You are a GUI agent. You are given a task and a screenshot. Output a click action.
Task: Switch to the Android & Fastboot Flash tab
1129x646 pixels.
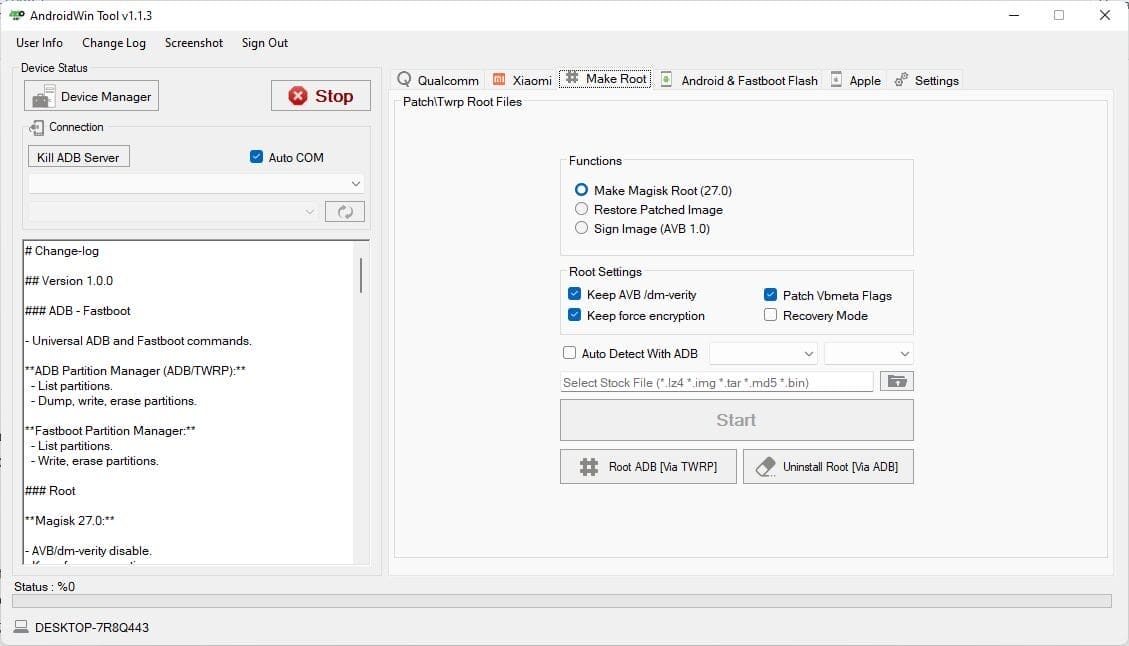(739, 78)
